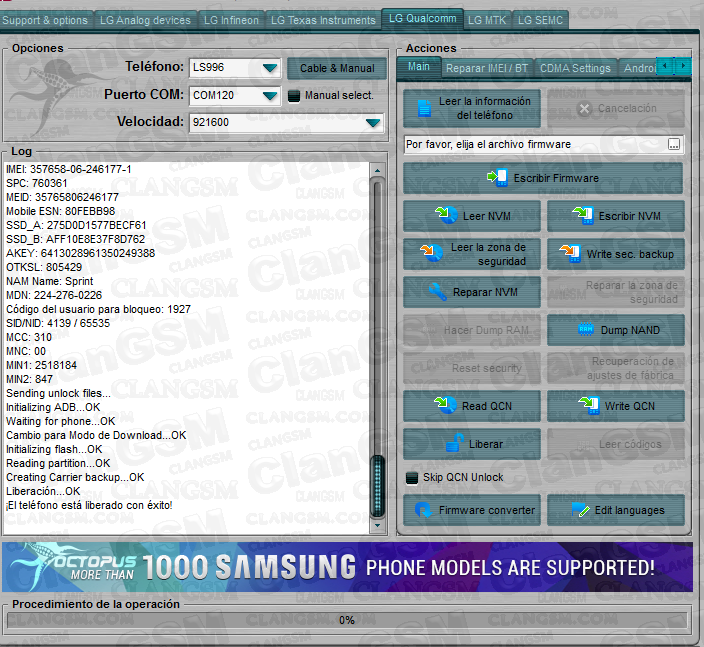This screenshot has width=704, height=647.
Task: Click the Samsung phone models banner
Action: [x=347, y=567]
